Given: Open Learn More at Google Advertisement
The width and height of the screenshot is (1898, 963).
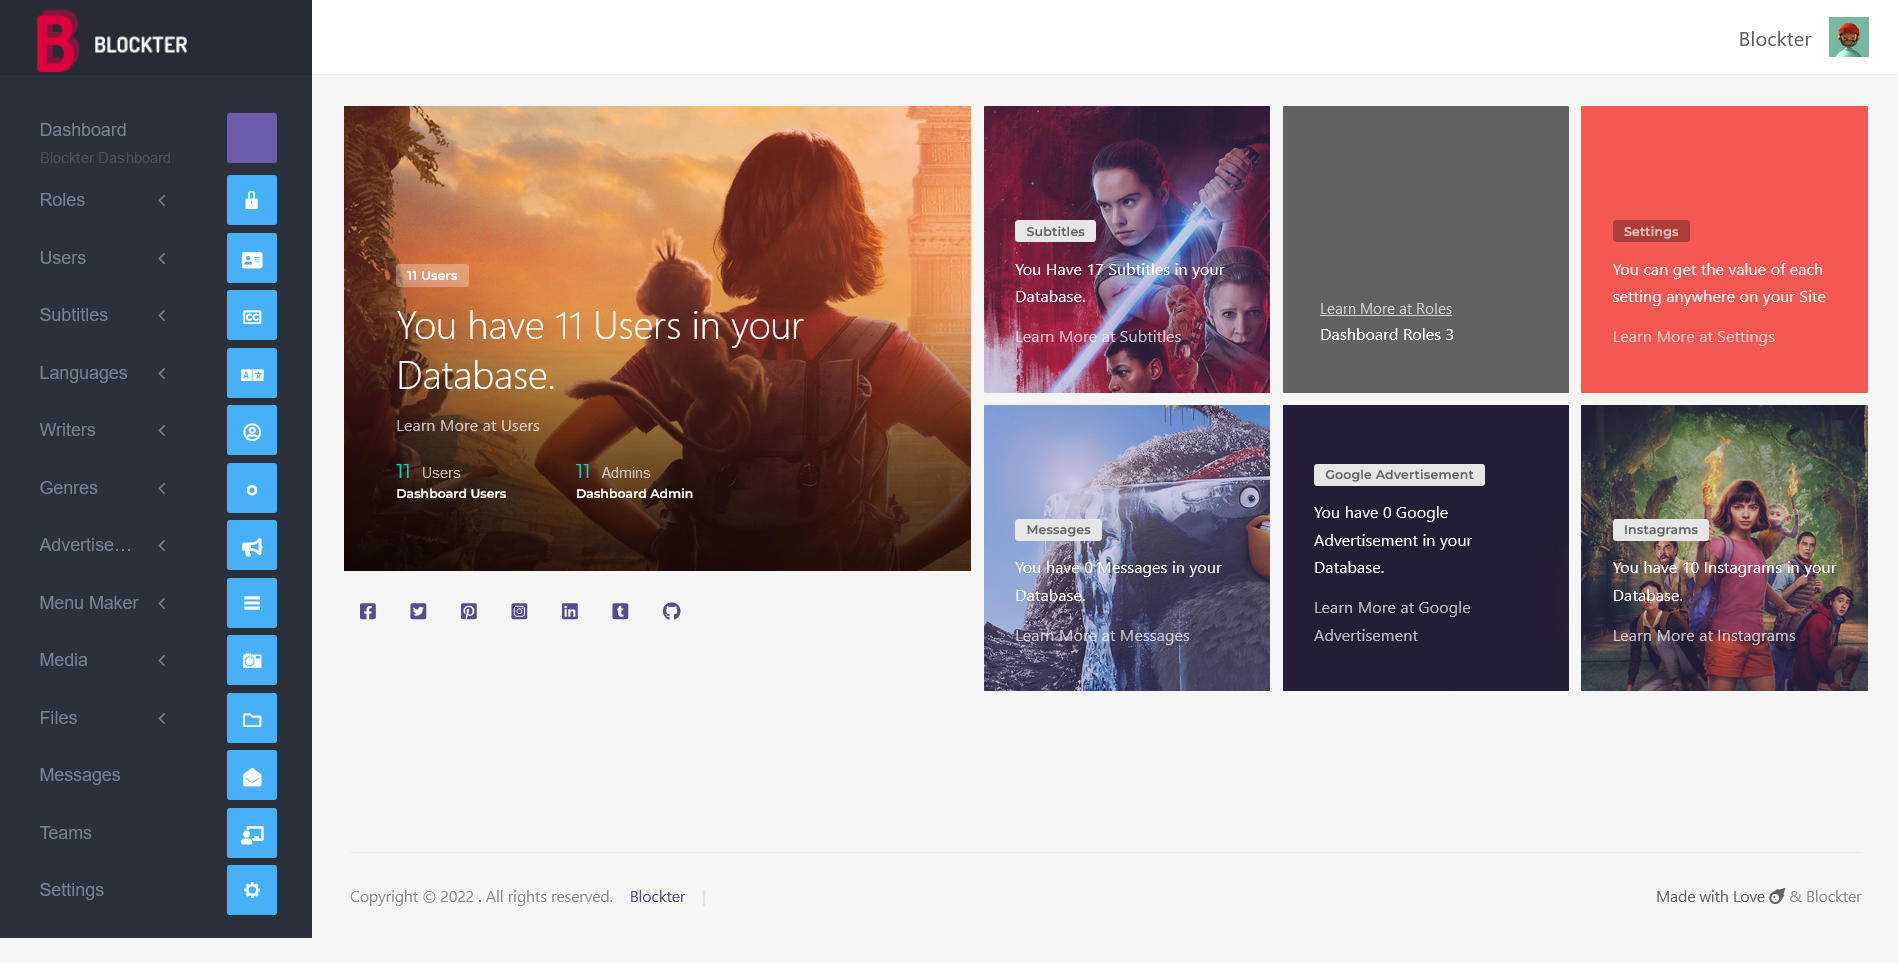Looking at the screenshot, I should pos(1392,622).
